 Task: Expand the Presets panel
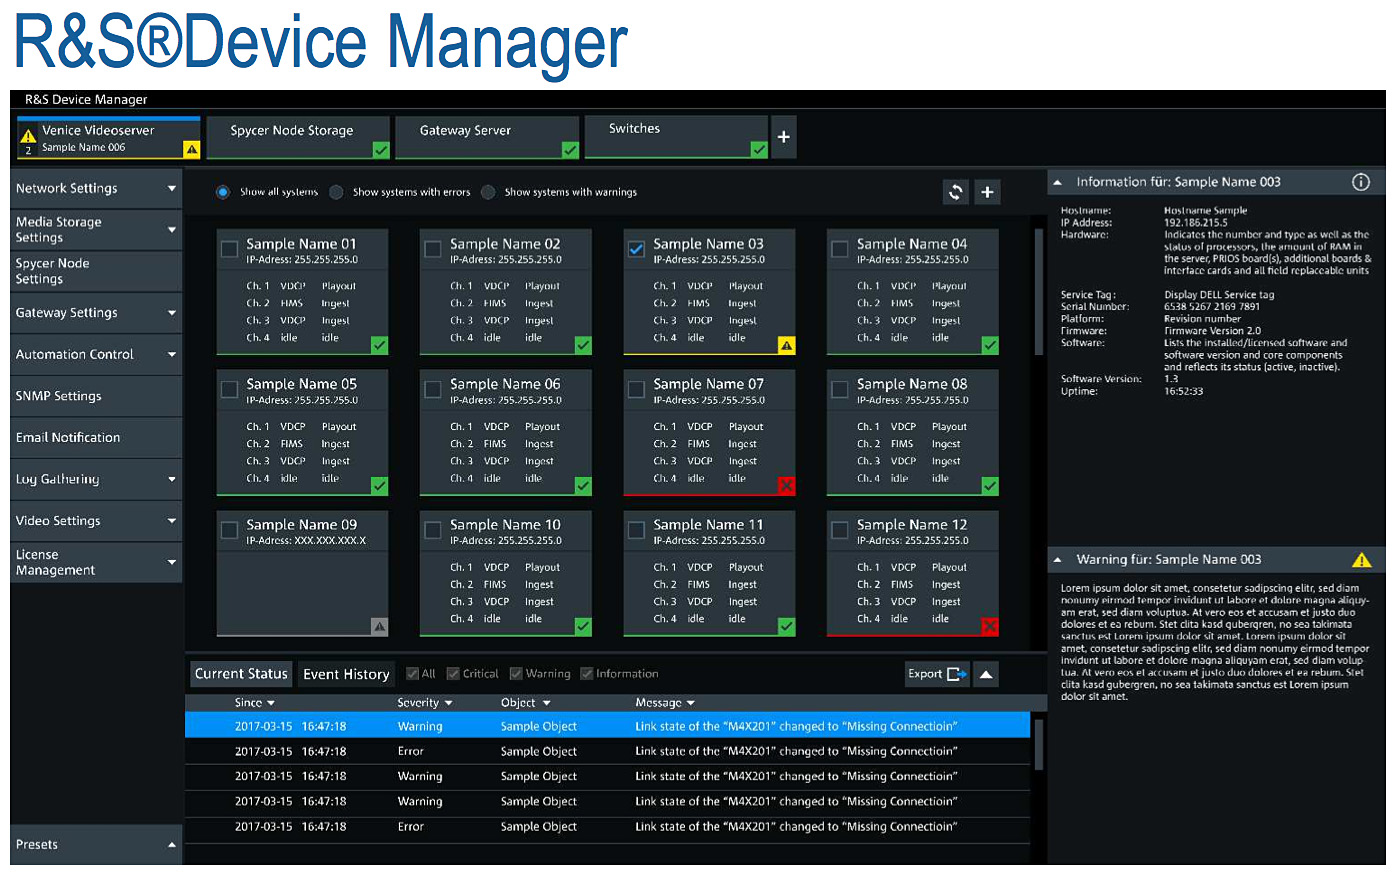[96, 845]
